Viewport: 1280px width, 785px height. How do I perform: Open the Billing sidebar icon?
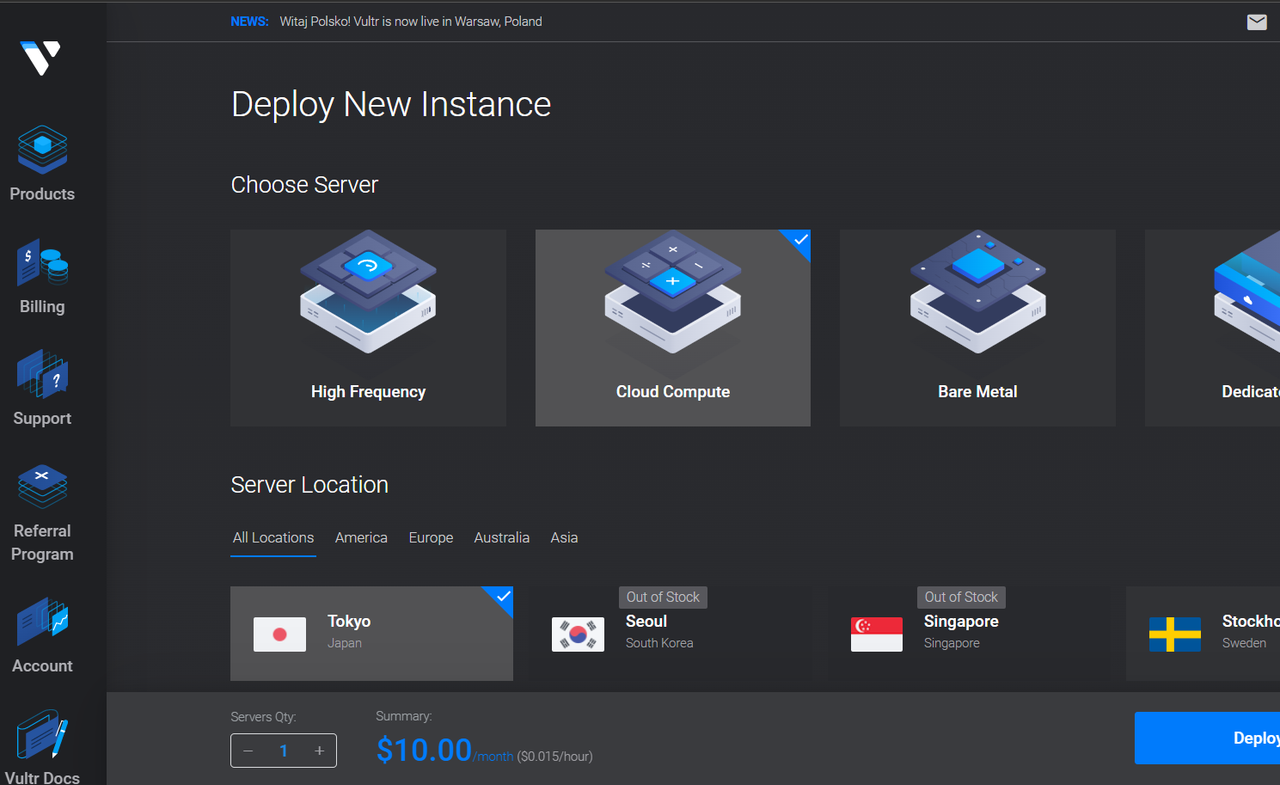tap(42, 262)
